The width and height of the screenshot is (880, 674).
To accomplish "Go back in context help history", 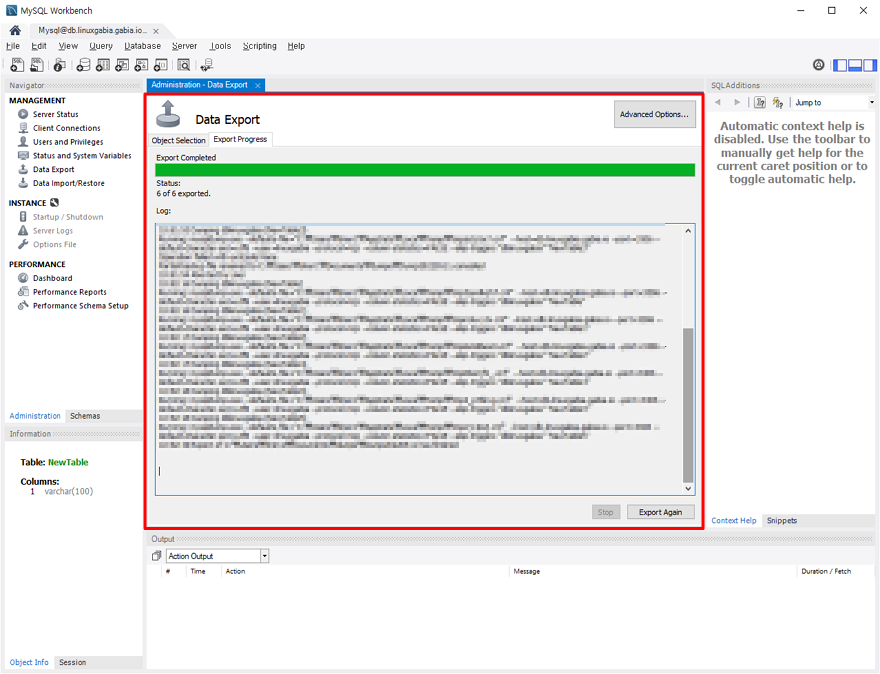I will tap(718, 102).
